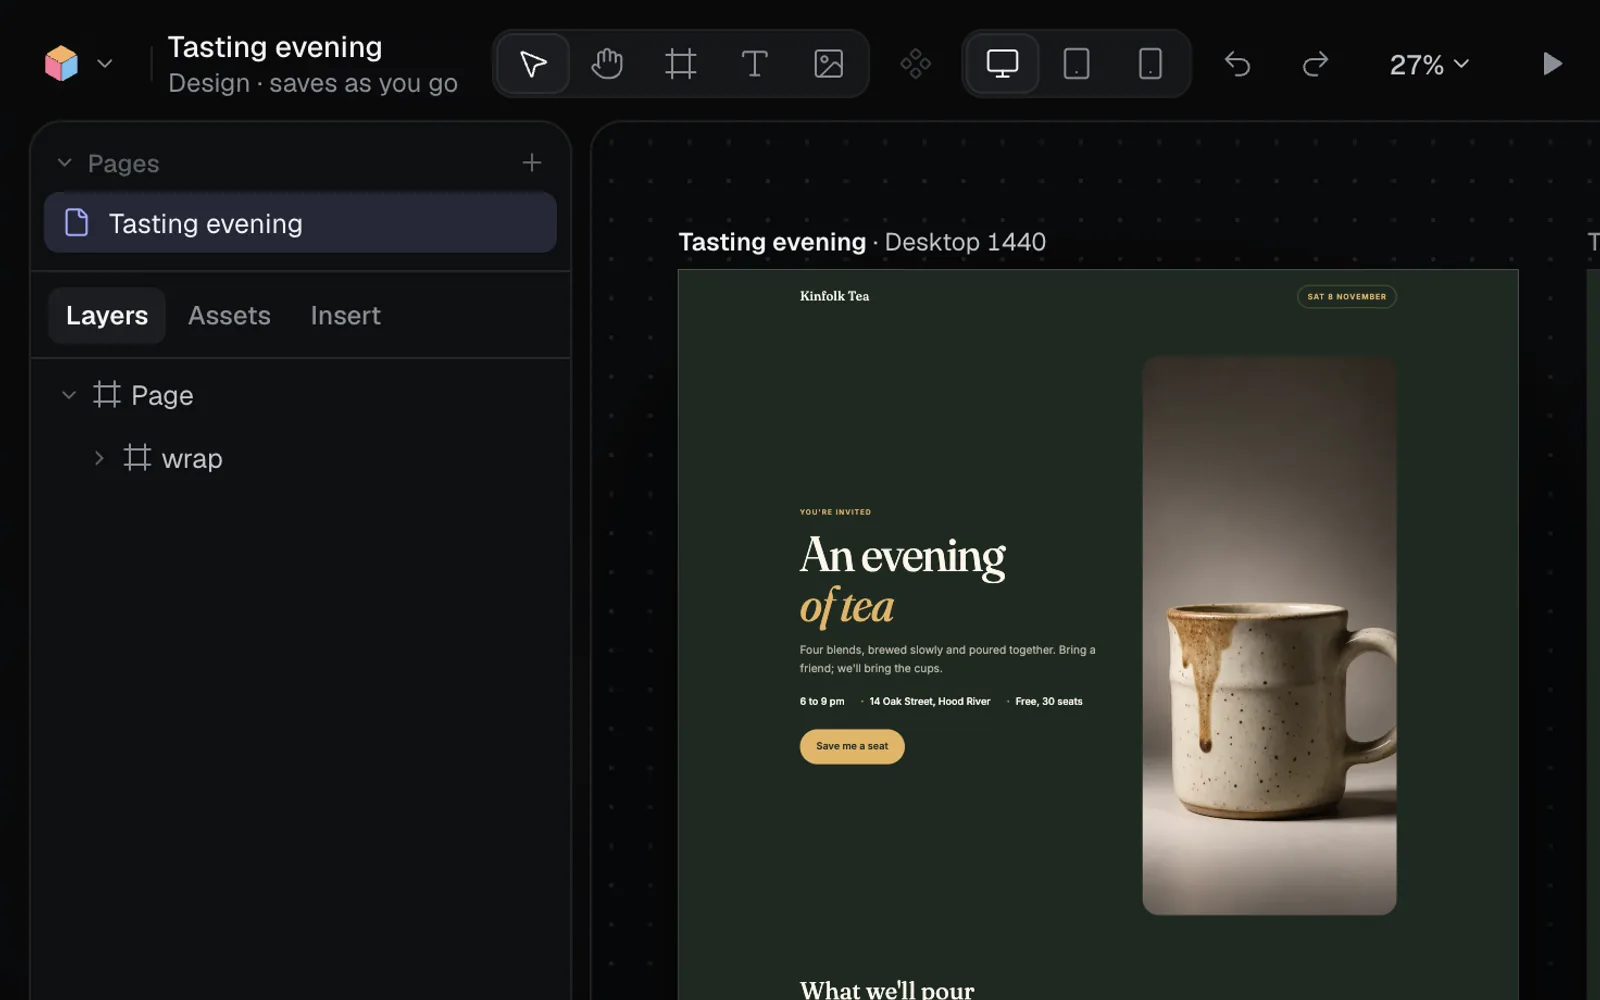This screenshot has height=1000, width=1600.
Task: Click the components icon in toolbar
Action: pos(915,64)
